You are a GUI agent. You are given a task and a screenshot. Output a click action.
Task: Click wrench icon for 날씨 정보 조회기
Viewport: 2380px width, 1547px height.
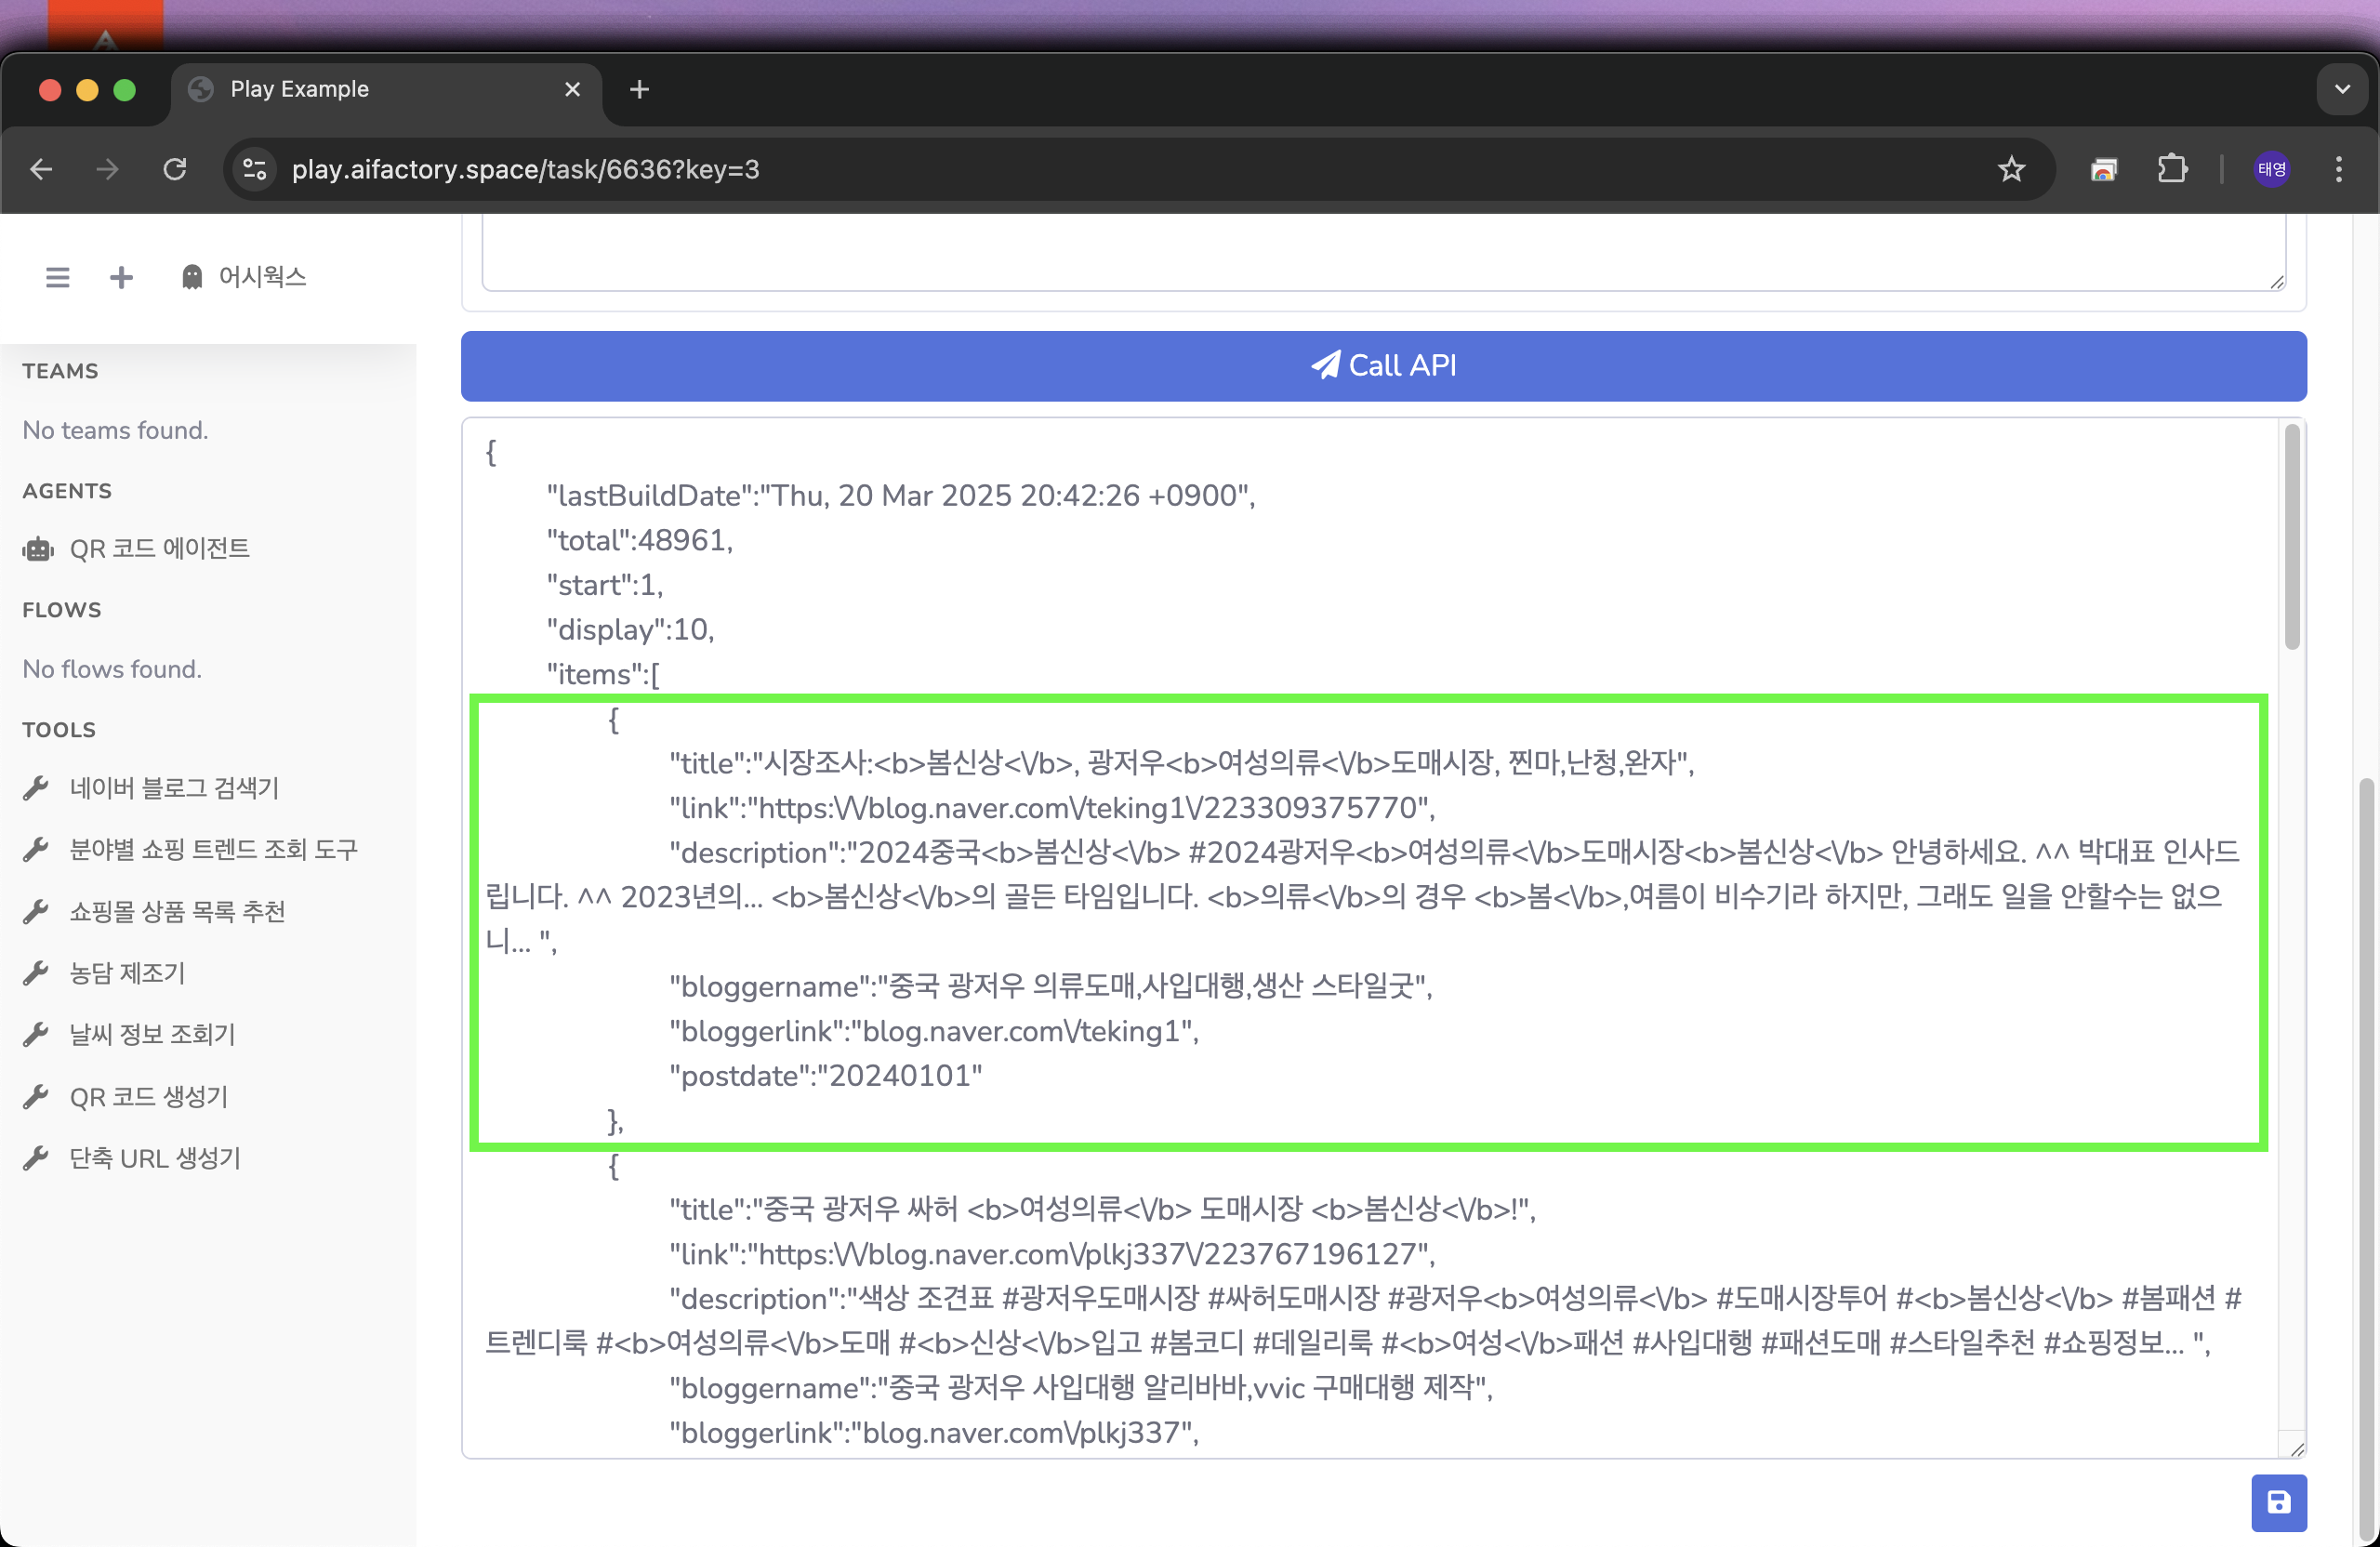[x=36, y=1035]
